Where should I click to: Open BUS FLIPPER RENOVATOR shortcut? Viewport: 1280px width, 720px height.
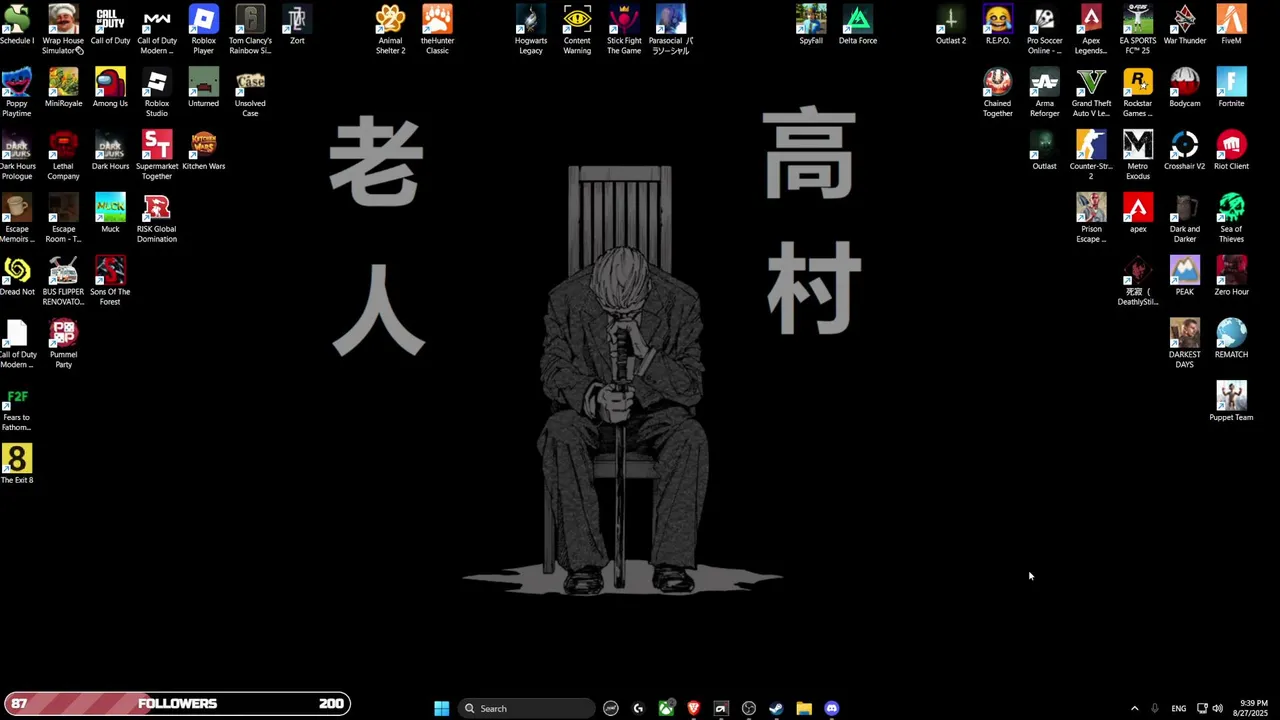(x=63, y=282)
